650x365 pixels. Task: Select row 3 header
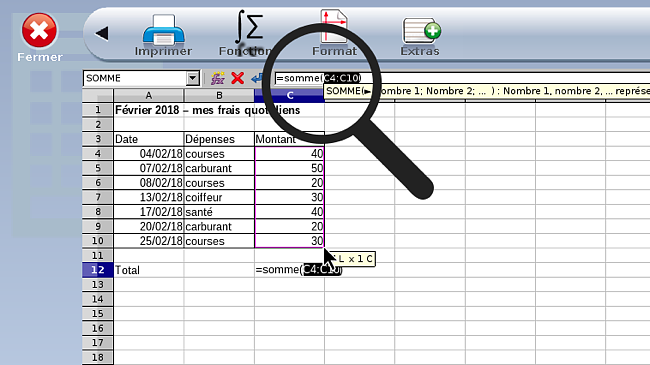coord(98,139)
